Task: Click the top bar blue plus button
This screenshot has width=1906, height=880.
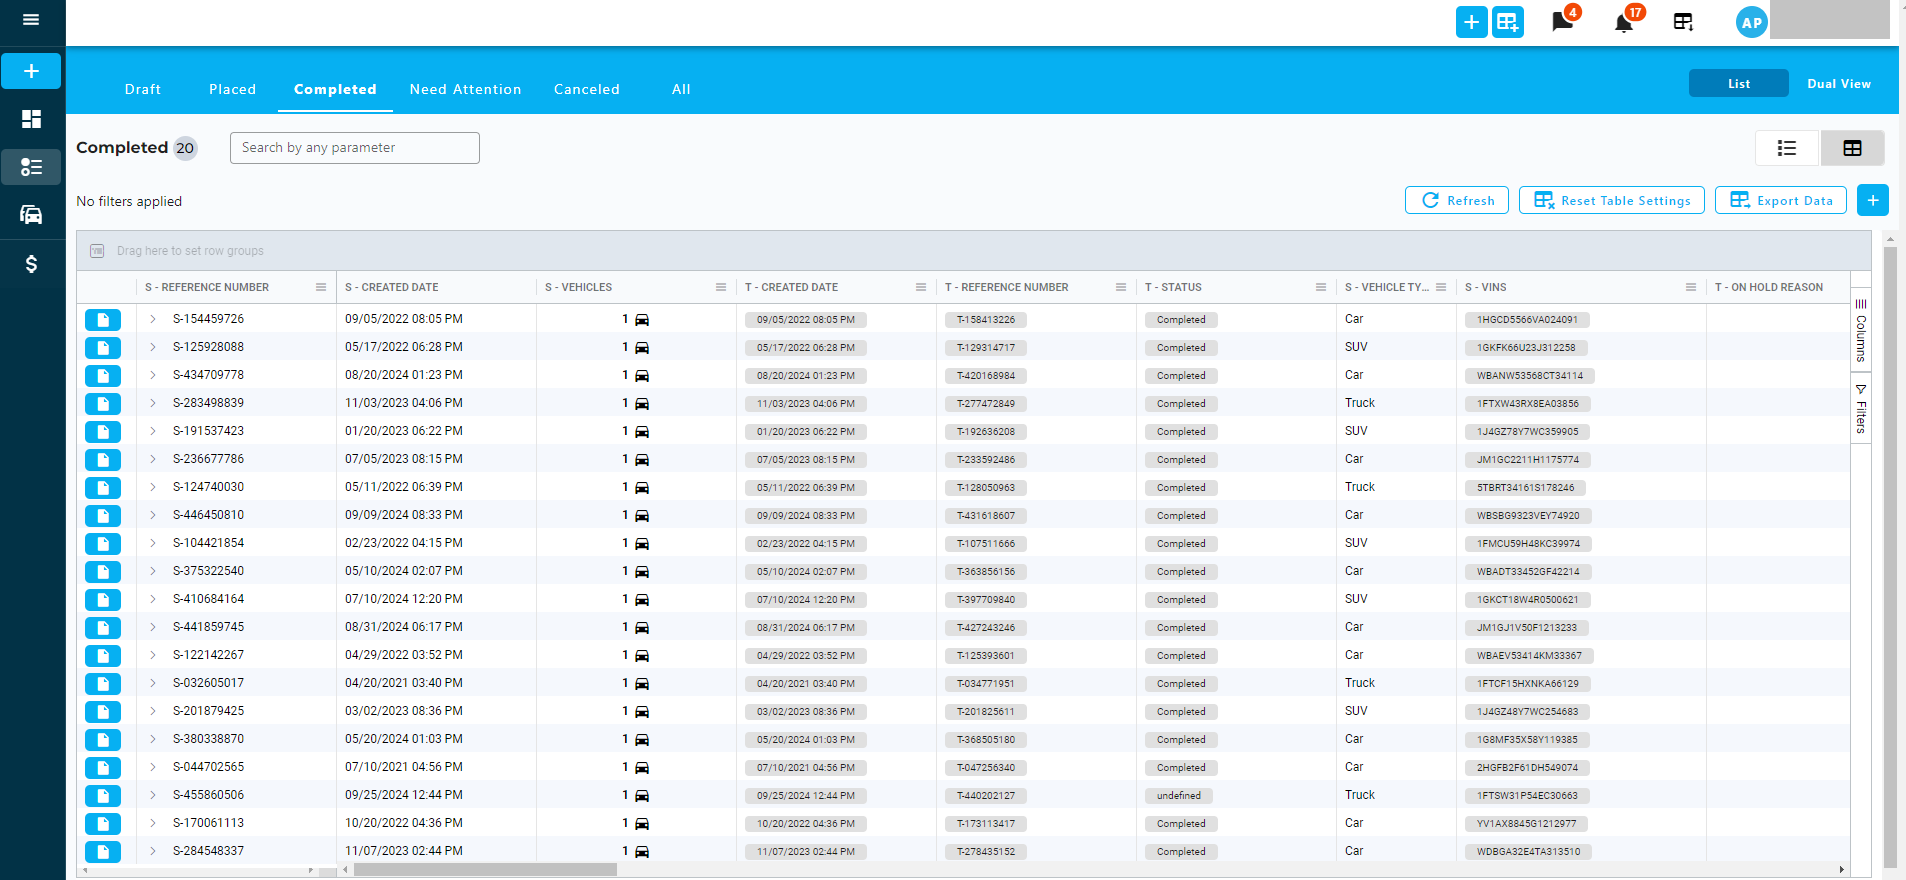Action: (x=1471, y=22)
